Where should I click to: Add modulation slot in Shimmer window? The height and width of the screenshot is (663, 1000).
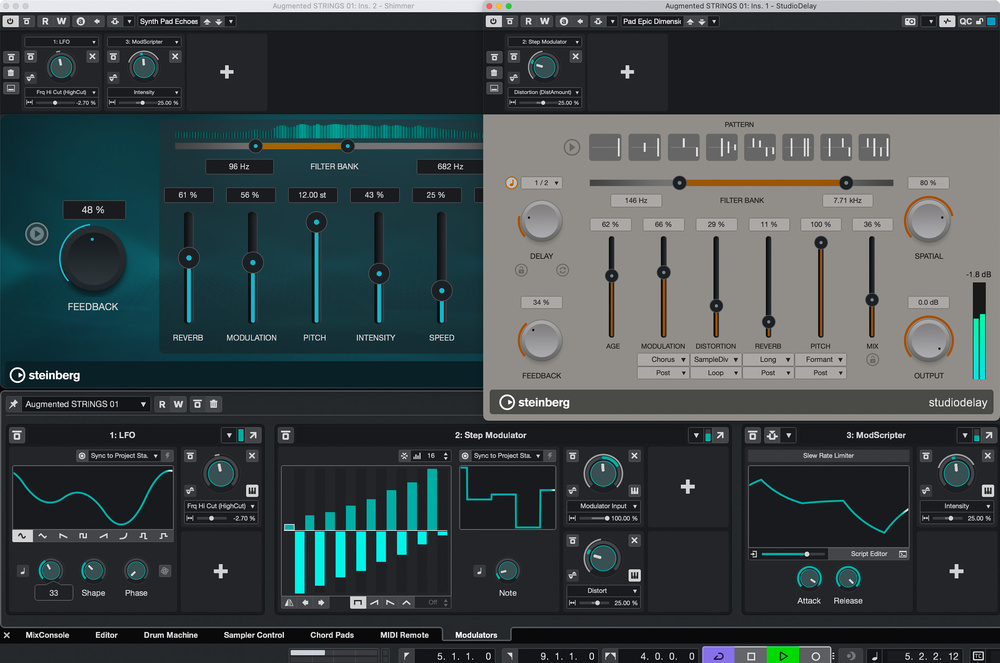226,72
